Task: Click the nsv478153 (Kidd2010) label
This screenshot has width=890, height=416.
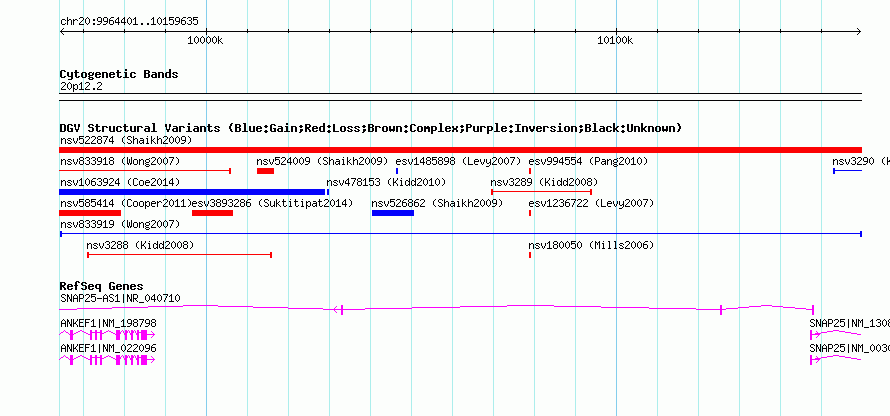Action: (386, 183)
